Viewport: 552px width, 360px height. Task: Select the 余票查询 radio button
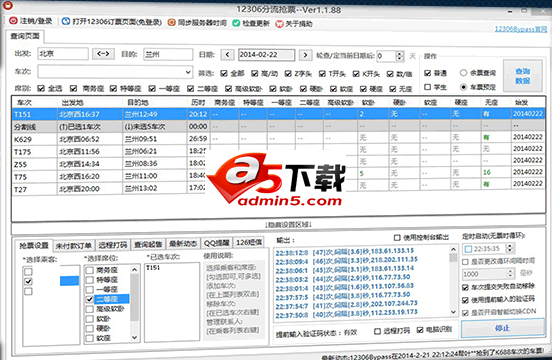[x=463, y=72]
